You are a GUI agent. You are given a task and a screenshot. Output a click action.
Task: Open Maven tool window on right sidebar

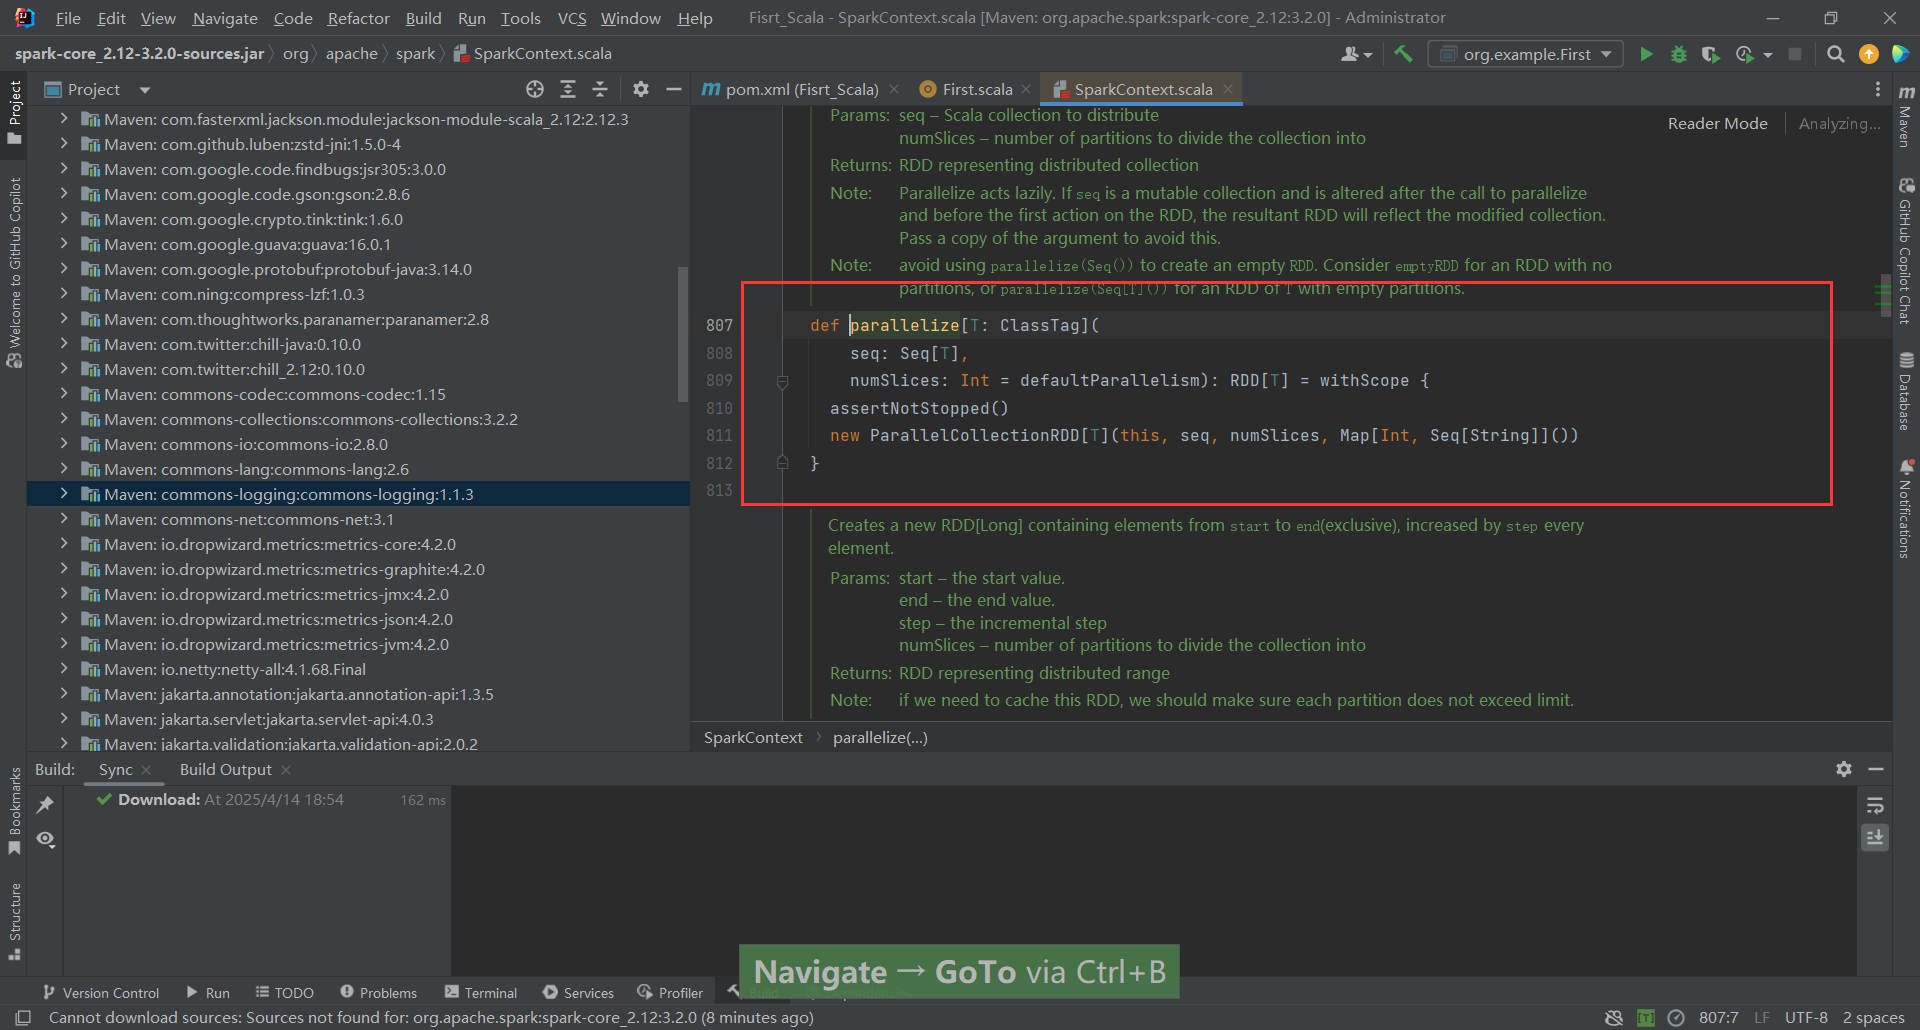[1906, 115]
